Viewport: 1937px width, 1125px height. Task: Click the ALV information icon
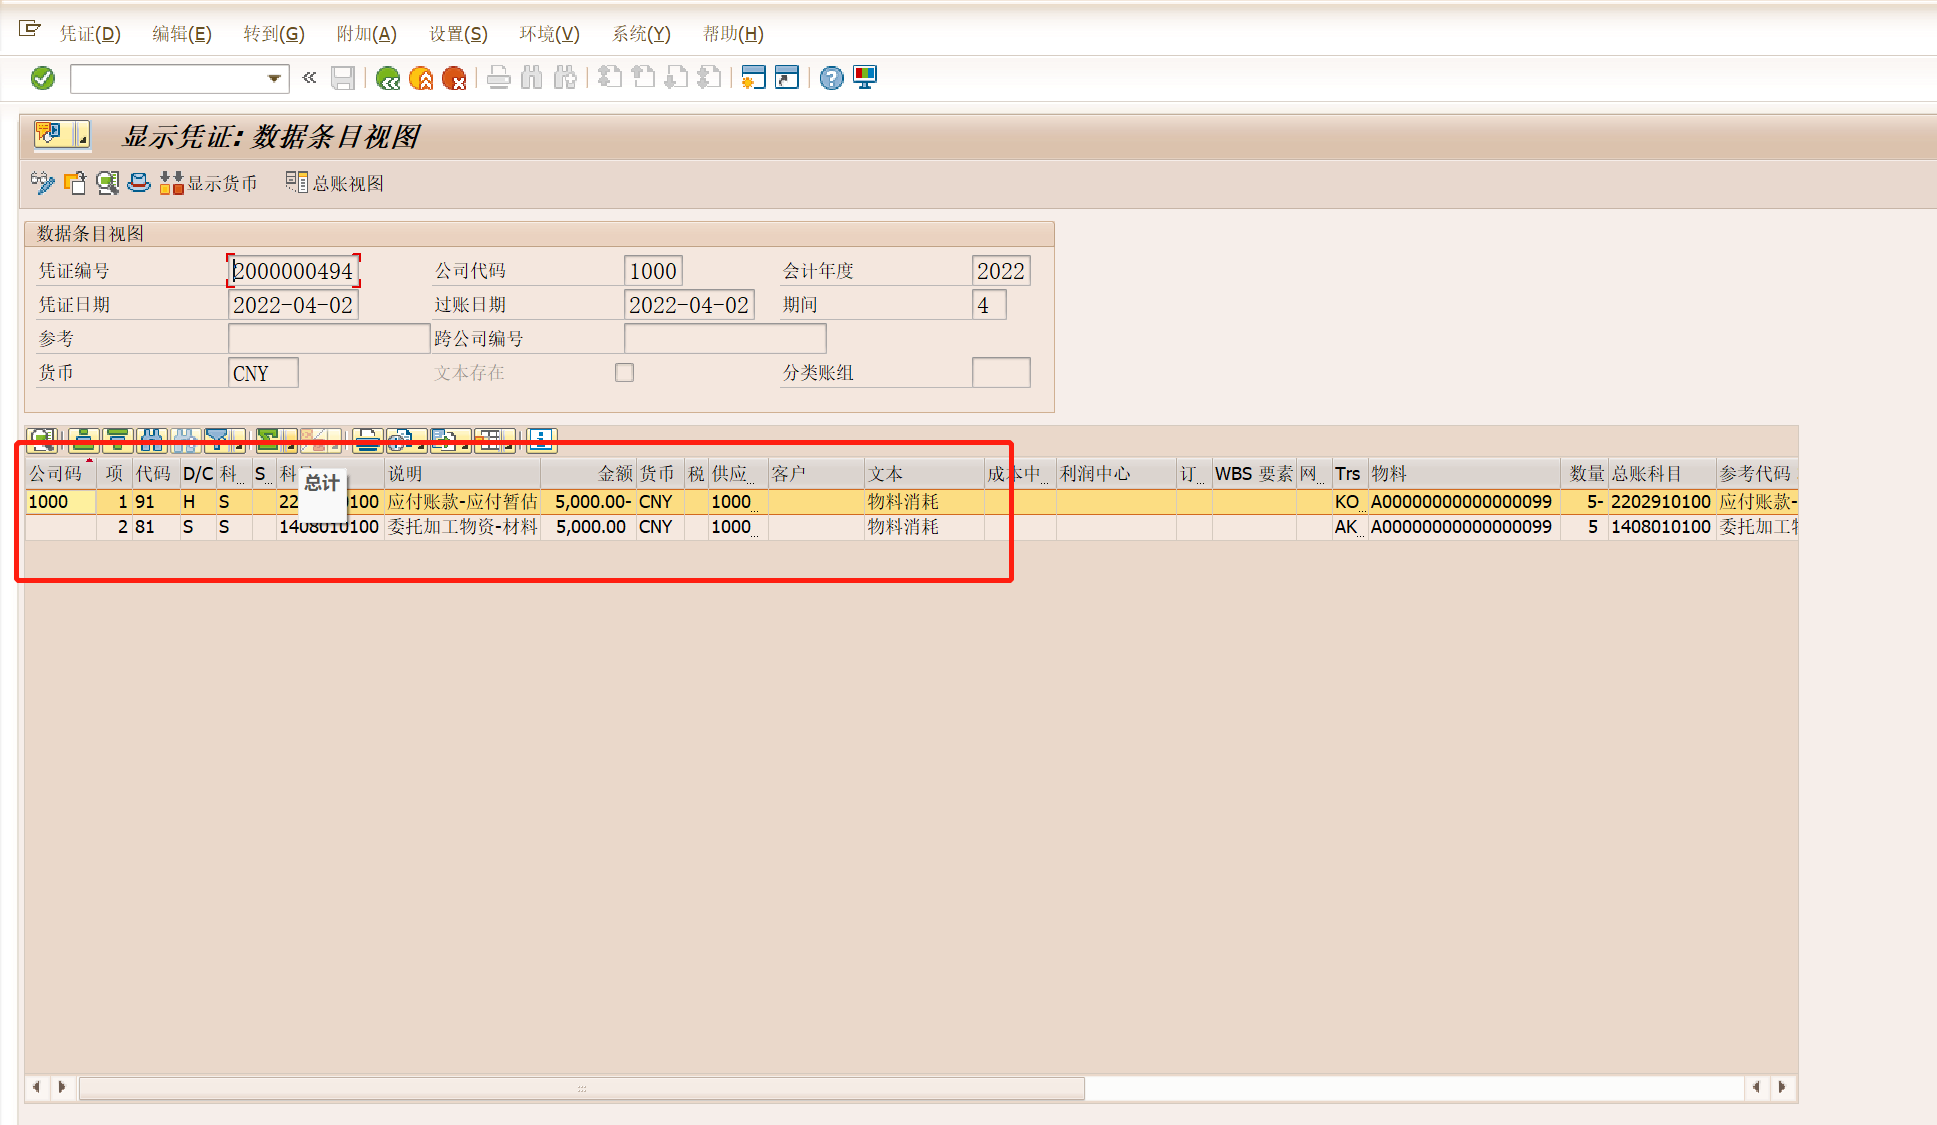point(541,440)
